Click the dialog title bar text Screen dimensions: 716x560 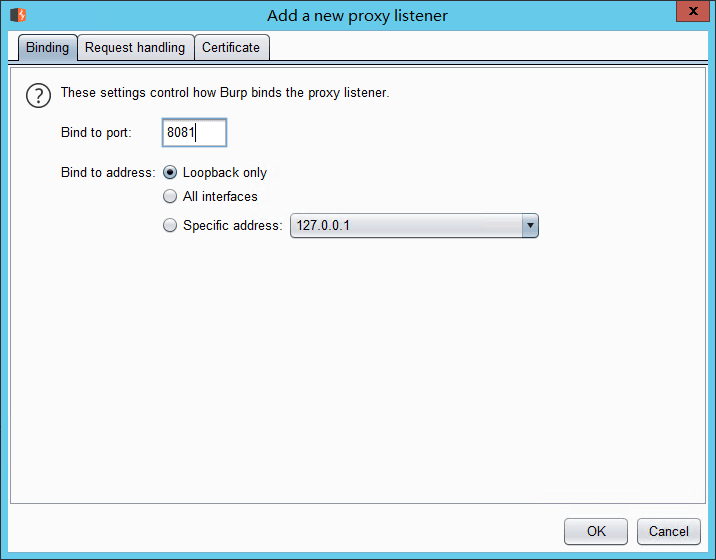point(358,16)
